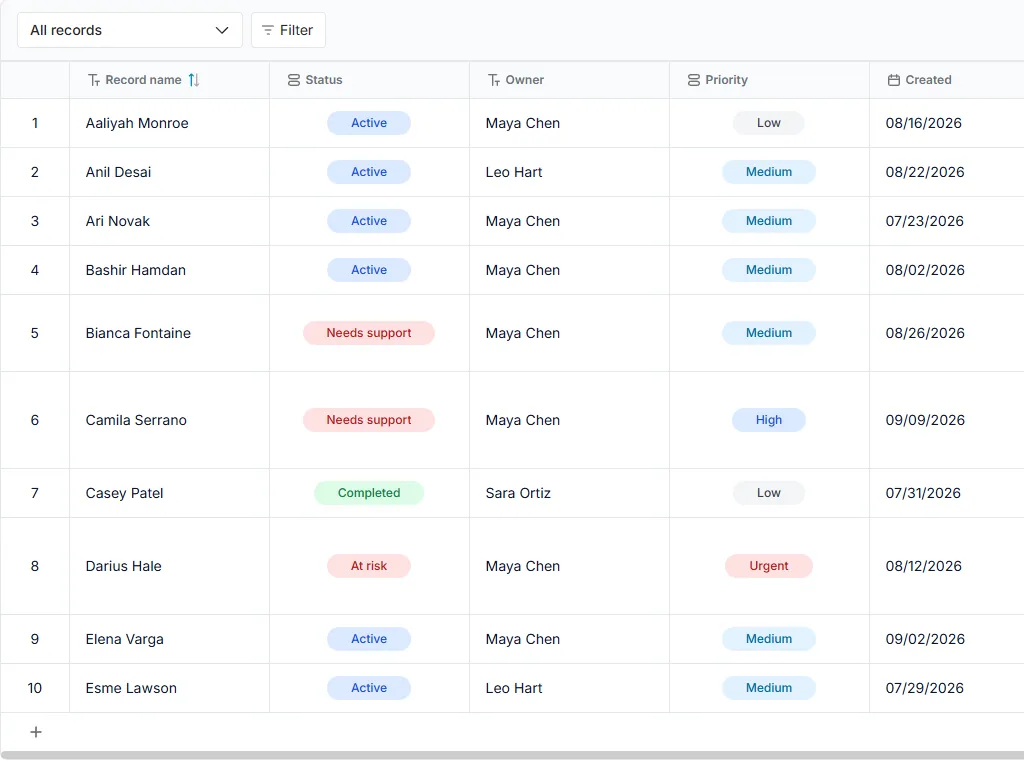1024x768 pixels.
Task: Click row number 10
Action: 35,688
